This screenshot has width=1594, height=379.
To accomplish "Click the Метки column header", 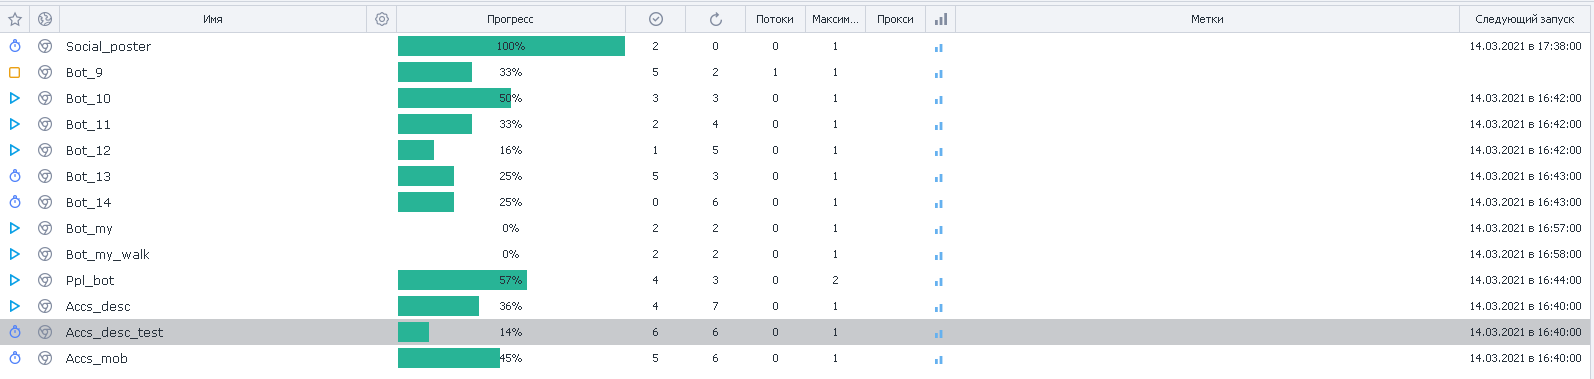I will point(1207,19).
